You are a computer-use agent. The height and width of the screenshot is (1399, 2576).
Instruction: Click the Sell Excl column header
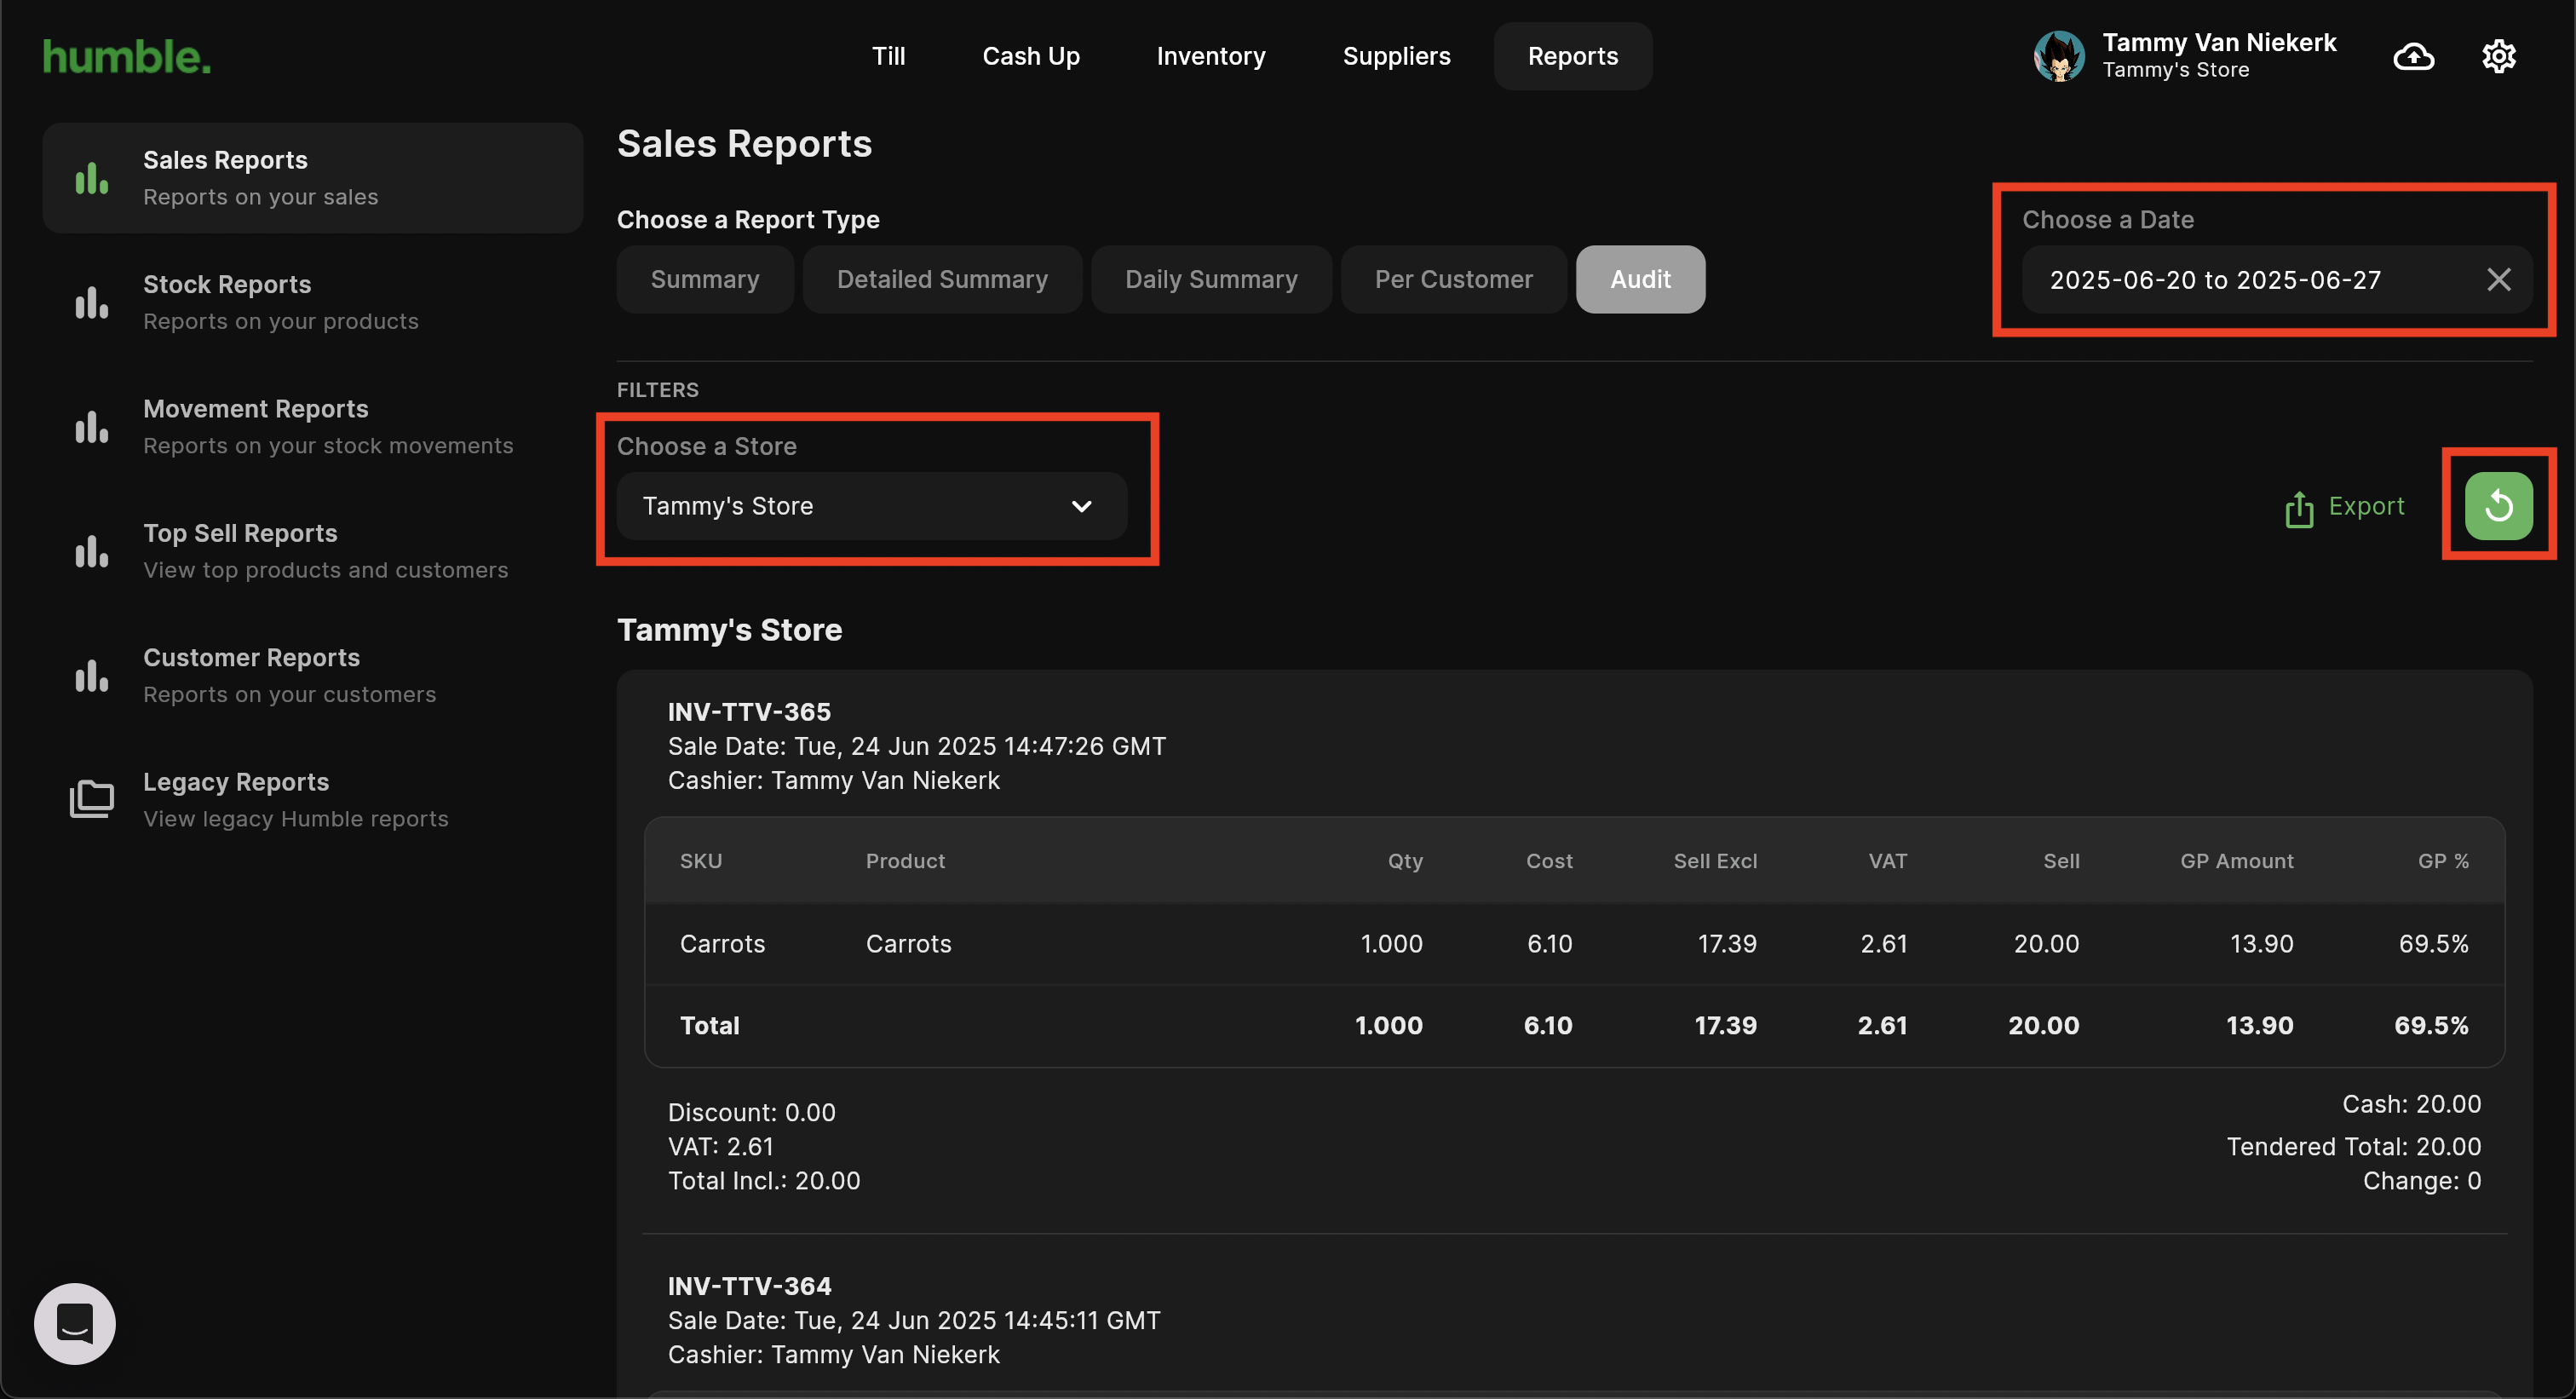pyautogui.click(x=1715, y=861)
